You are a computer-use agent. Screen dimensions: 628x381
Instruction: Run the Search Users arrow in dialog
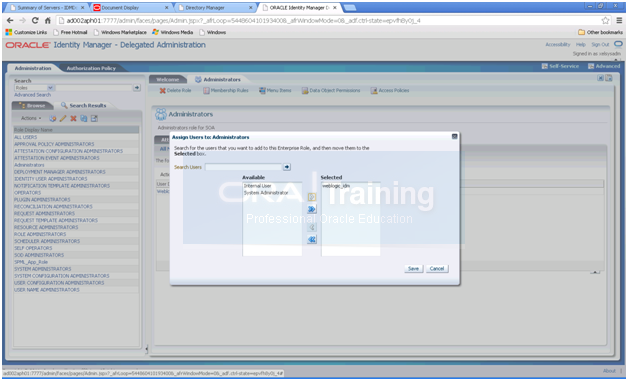click(x=287, y=167)
